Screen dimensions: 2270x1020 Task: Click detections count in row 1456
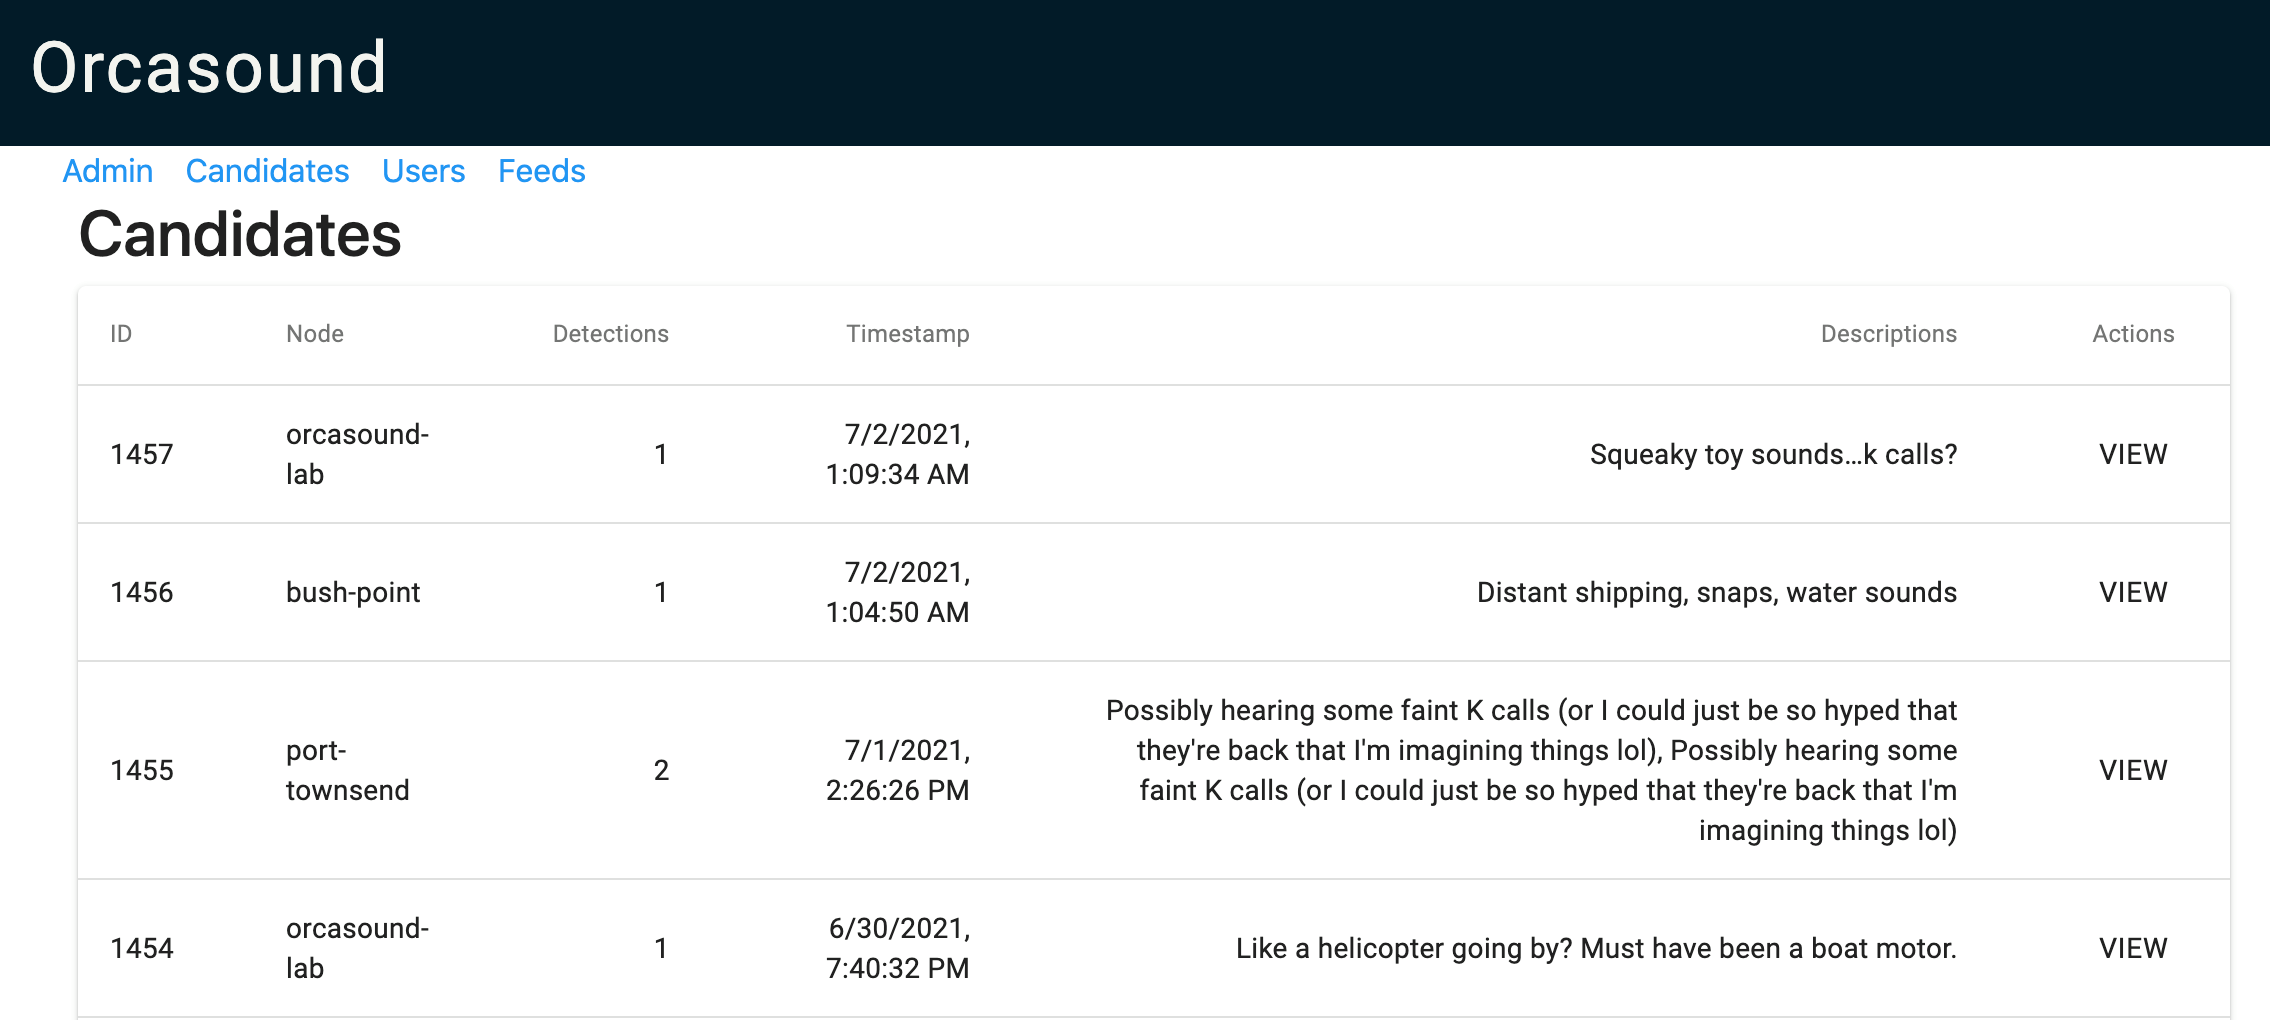point(661,592)
